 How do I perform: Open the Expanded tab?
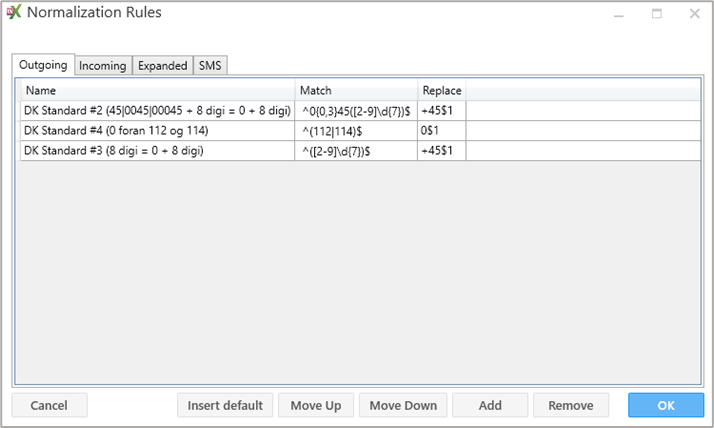(x=163, y=66)
